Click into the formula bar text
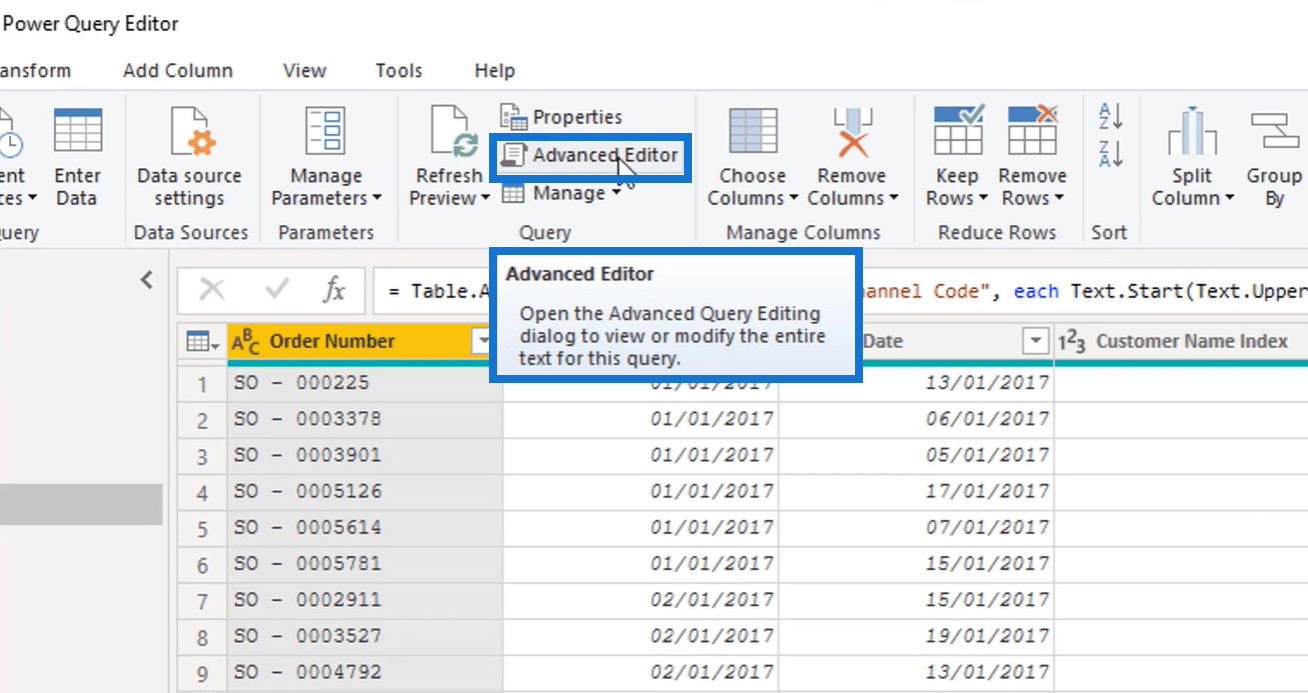The width and height of the screenshot is (1308, 693). click(840, 291)
